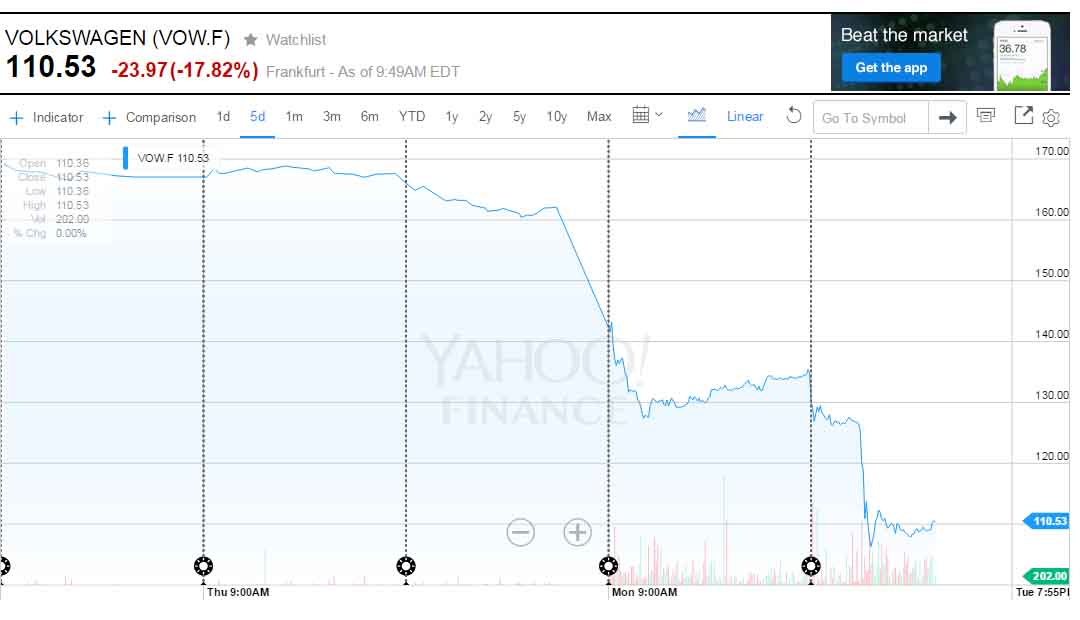Expand the calendar date range dropdown
The image size is (1080, 620).
(647, 116)
